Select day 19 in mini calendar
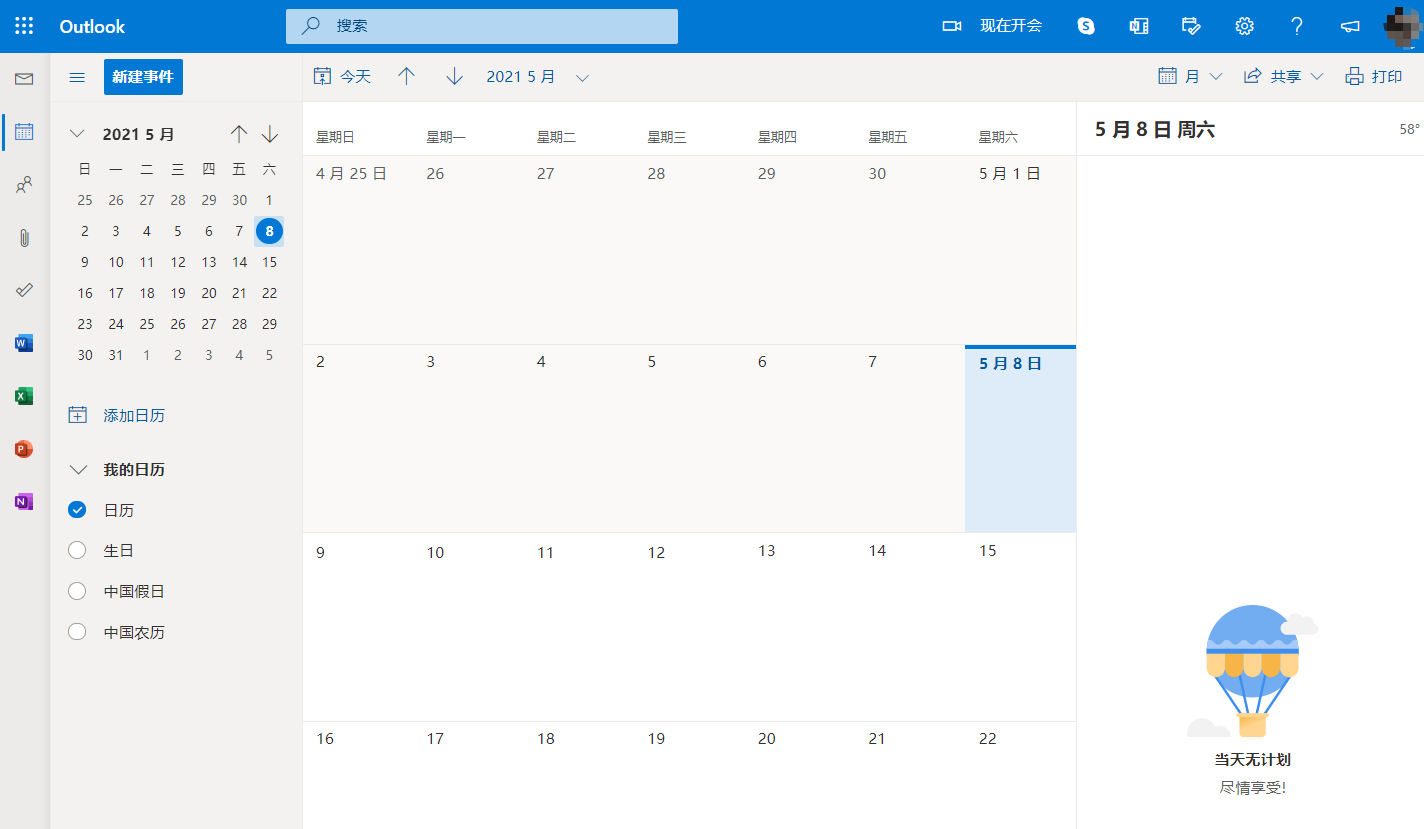The image size is (1424, 829). [x=178, y=293]
